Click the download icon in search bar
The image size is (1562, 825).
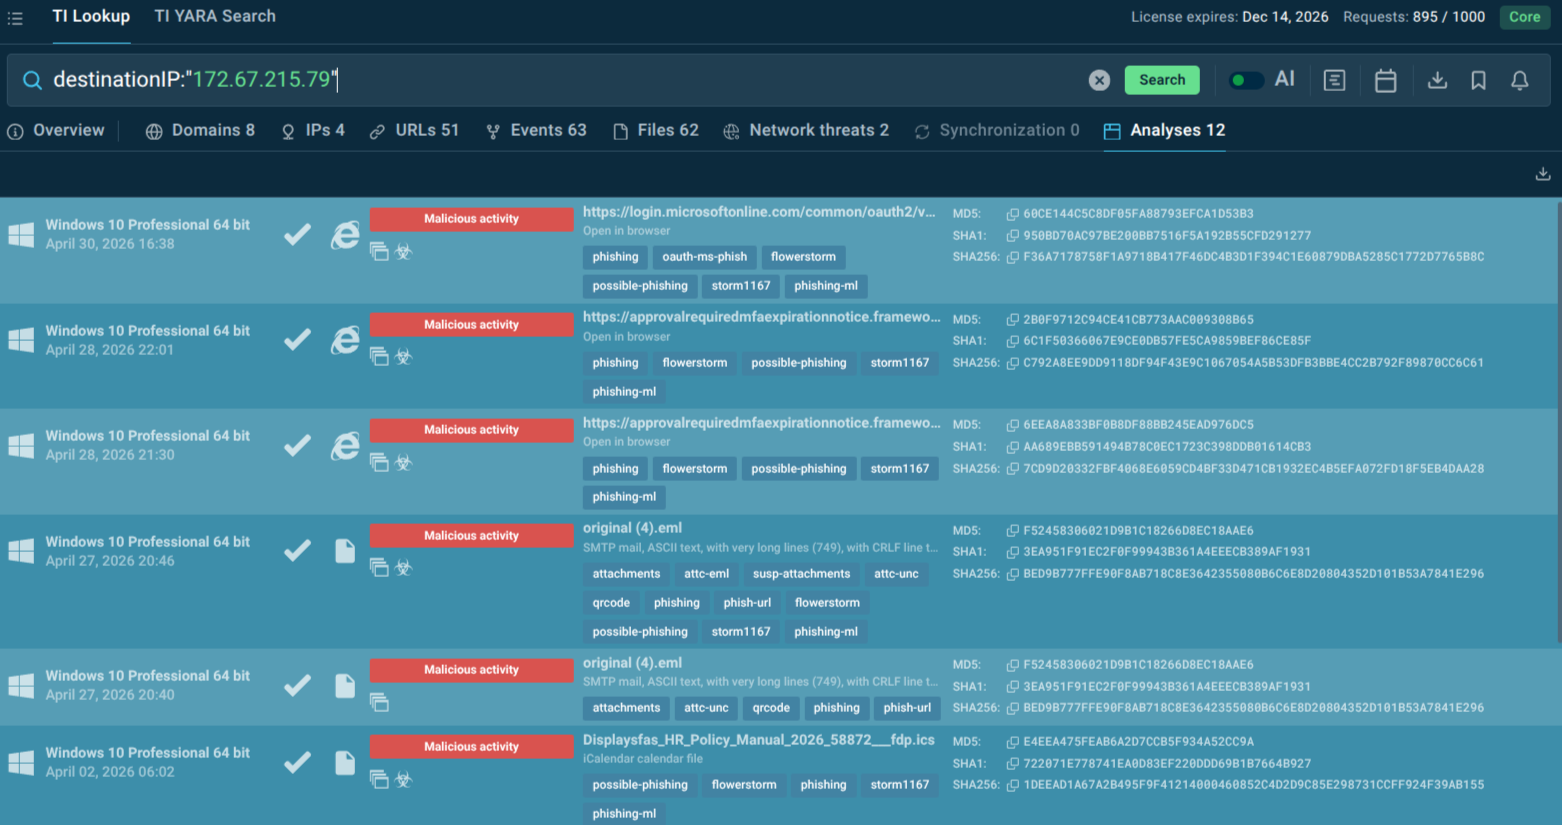click(x=1437, y=80)
